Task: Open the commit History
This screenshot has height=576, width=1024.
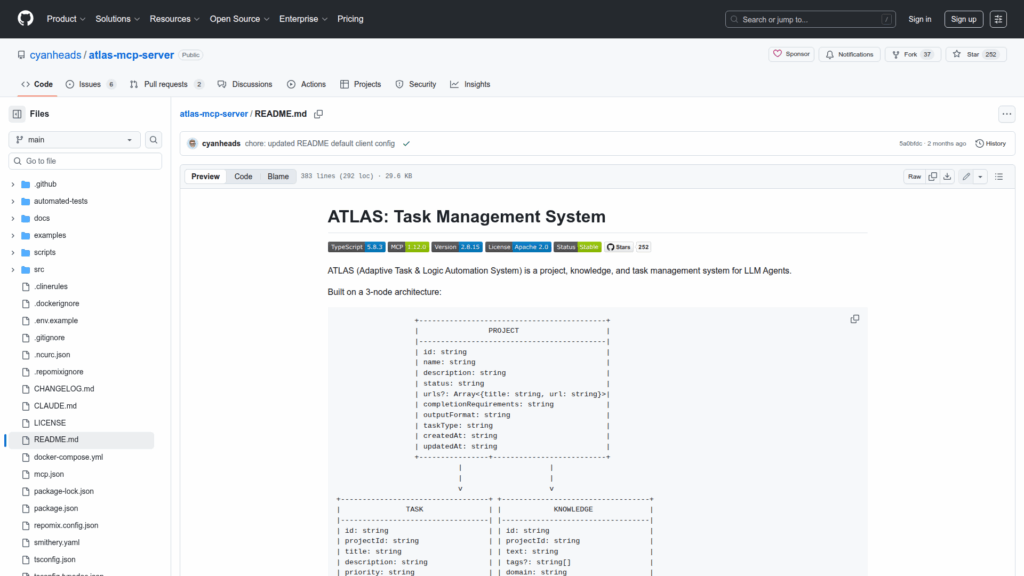Action: [991, 144]
